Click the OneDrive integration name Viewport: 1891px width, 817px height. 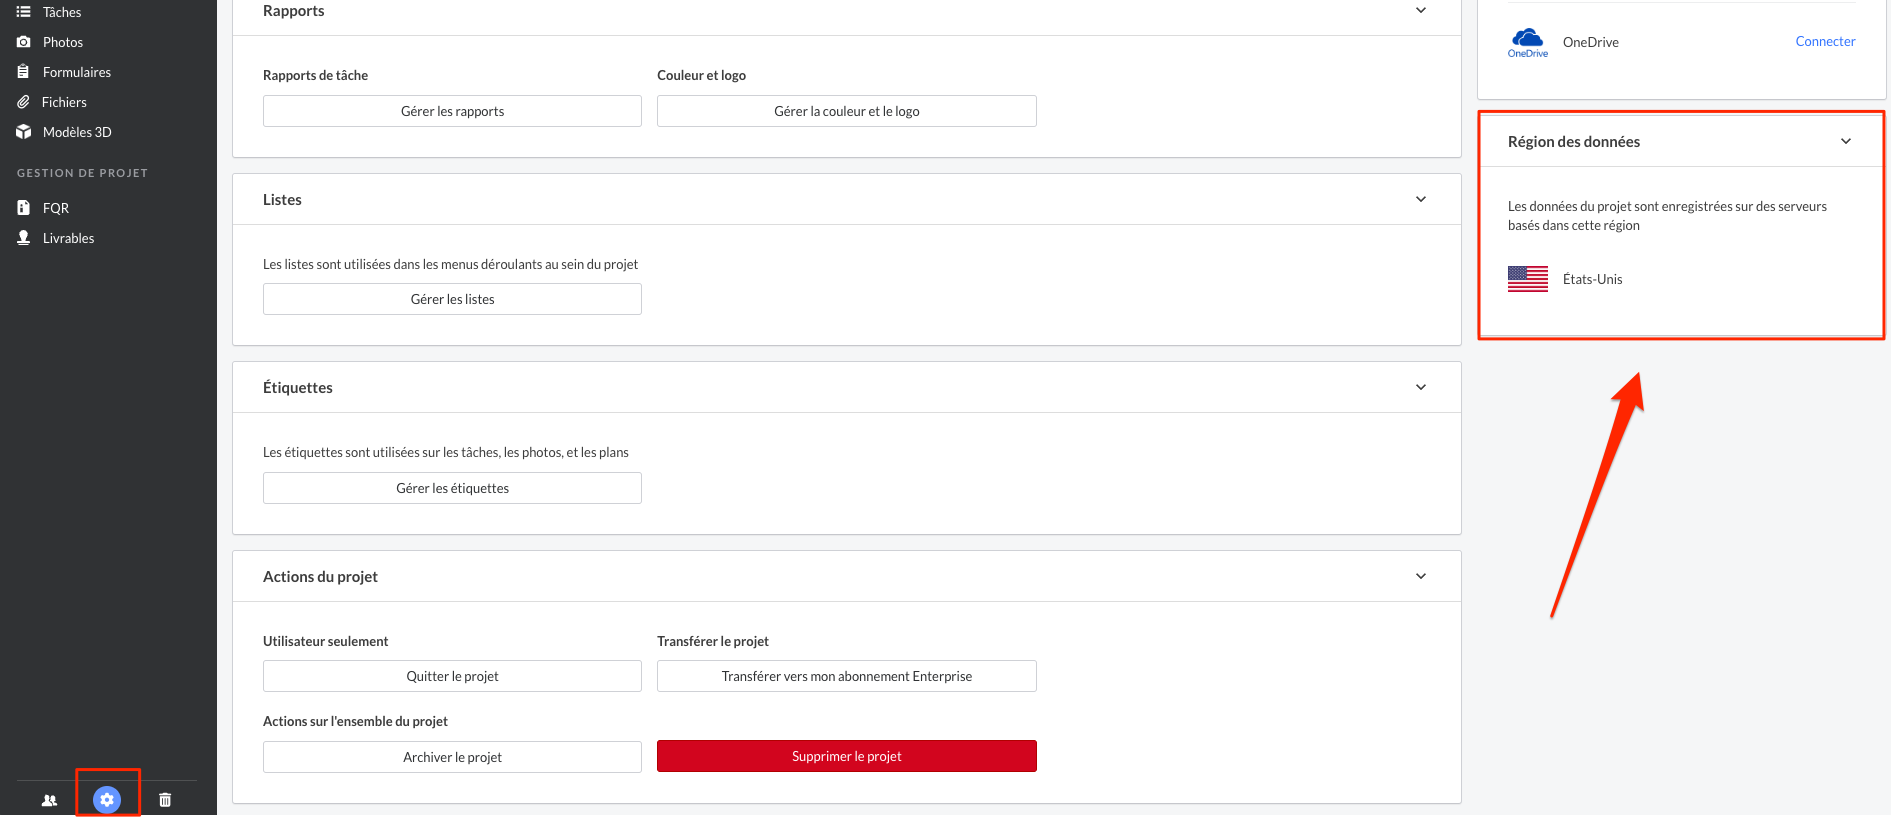1590,42
